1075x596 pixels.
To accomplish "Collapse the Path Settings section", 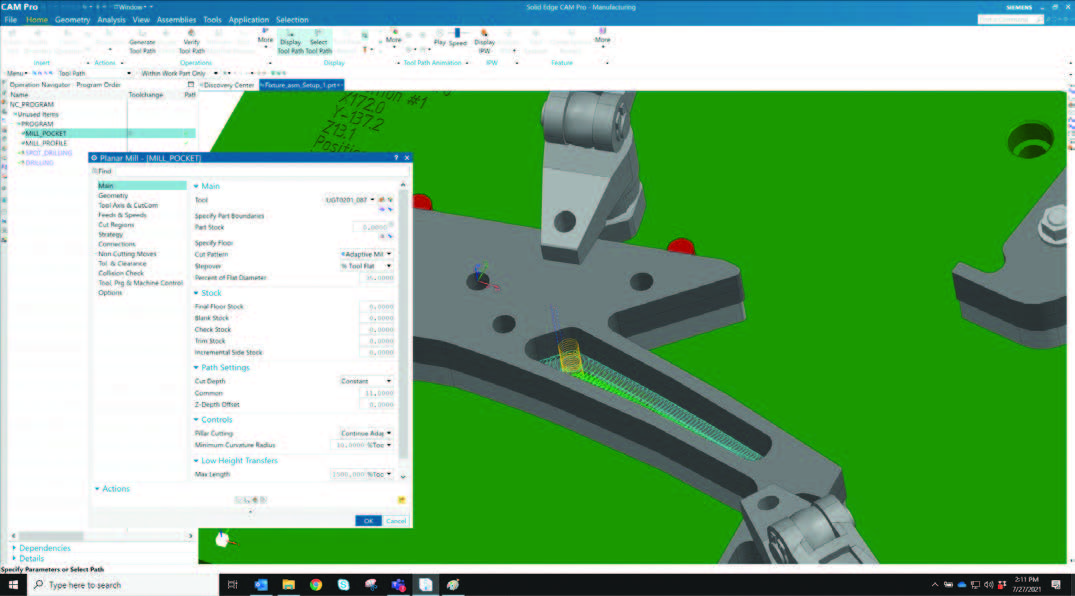I will pyautogui.click(x=196, y=368).
